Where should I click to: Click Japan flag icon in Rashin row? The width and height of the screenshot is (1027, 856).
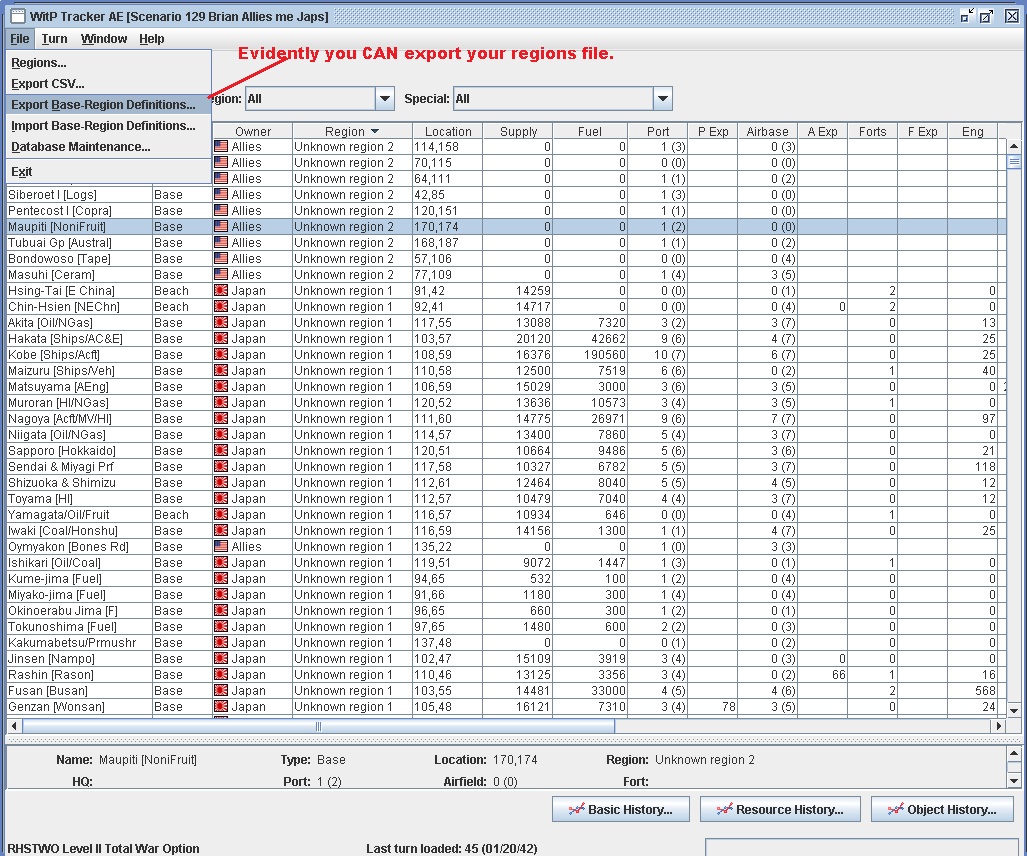221,675
